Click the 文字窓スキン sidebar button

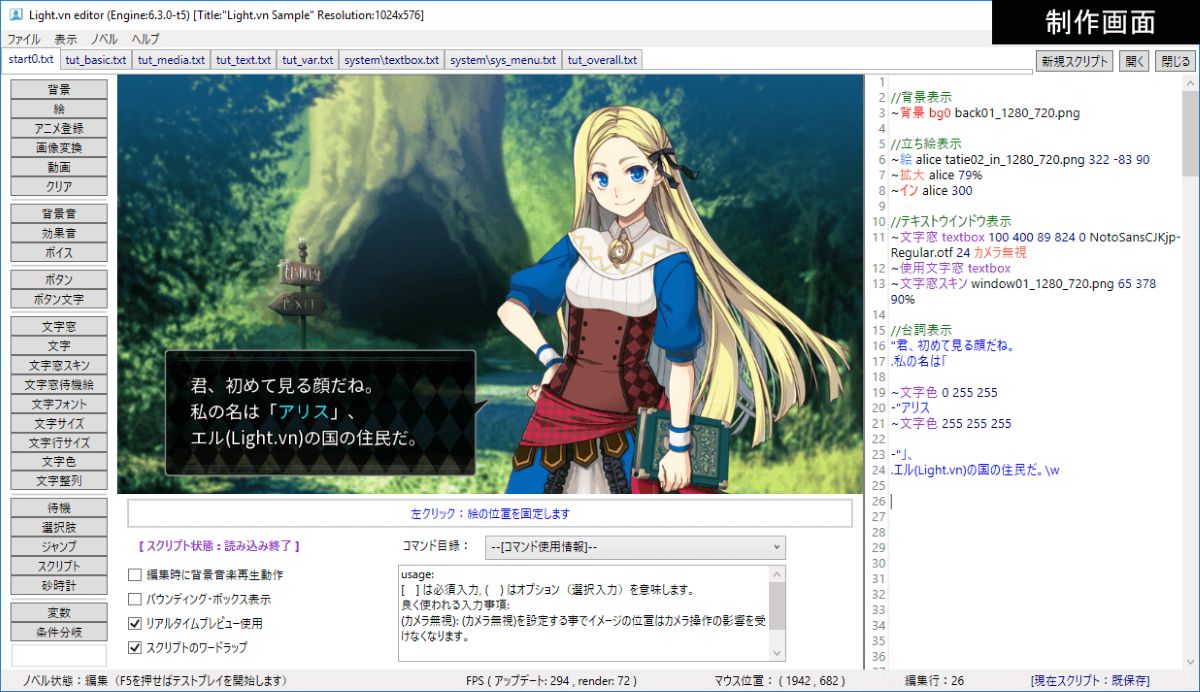coord(58,366)
